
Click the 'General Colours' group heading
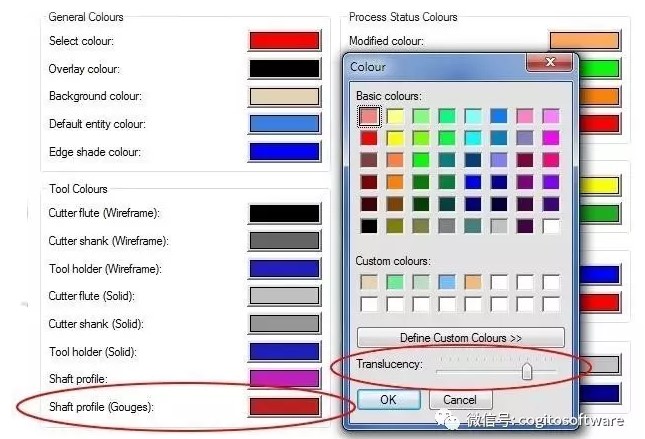86,17
